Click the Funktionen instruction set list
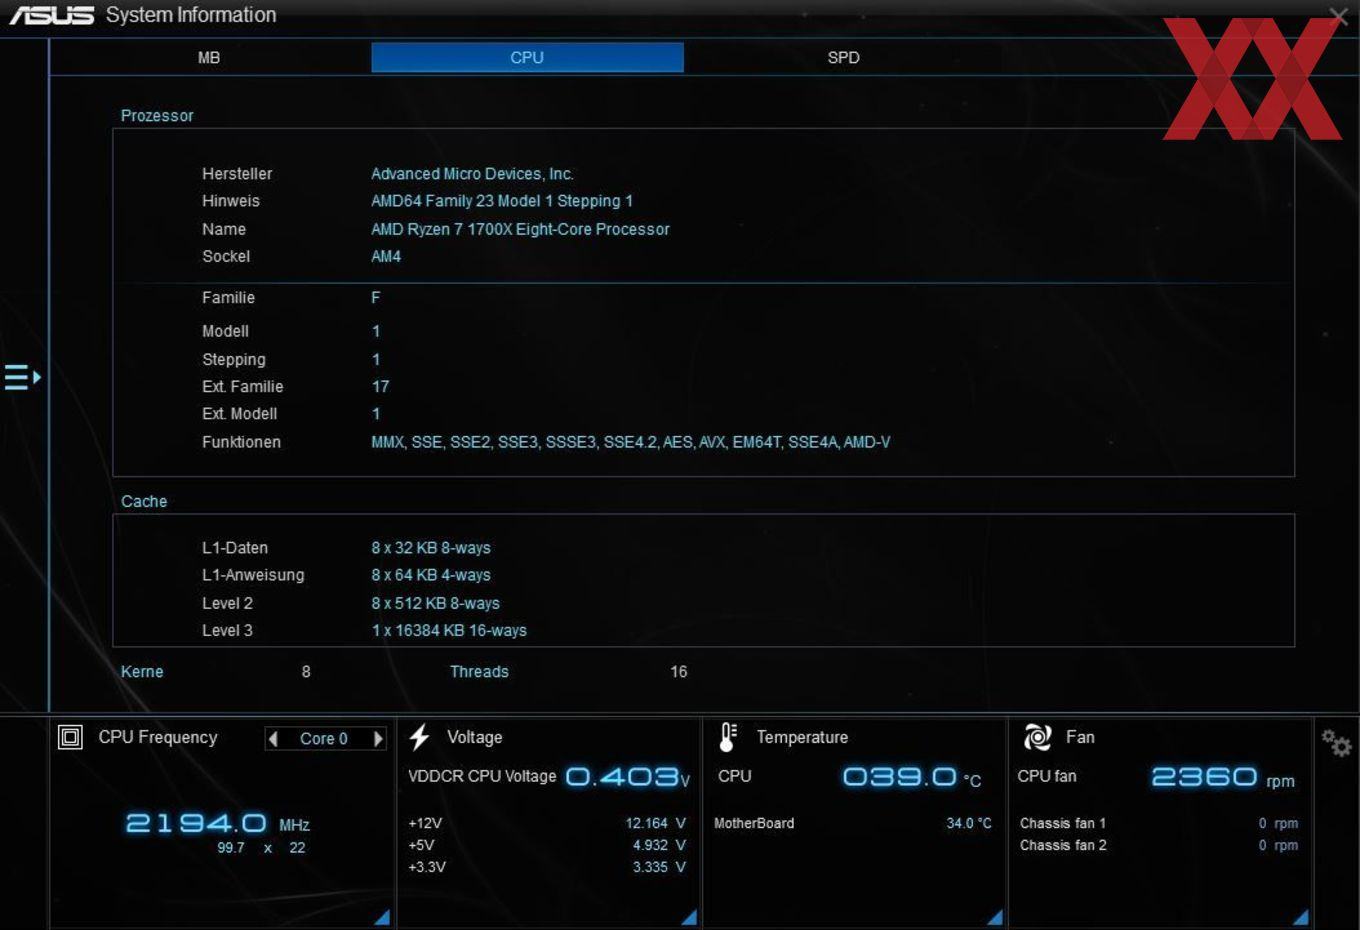This screenshot has height=930, width=1360. 630,442
